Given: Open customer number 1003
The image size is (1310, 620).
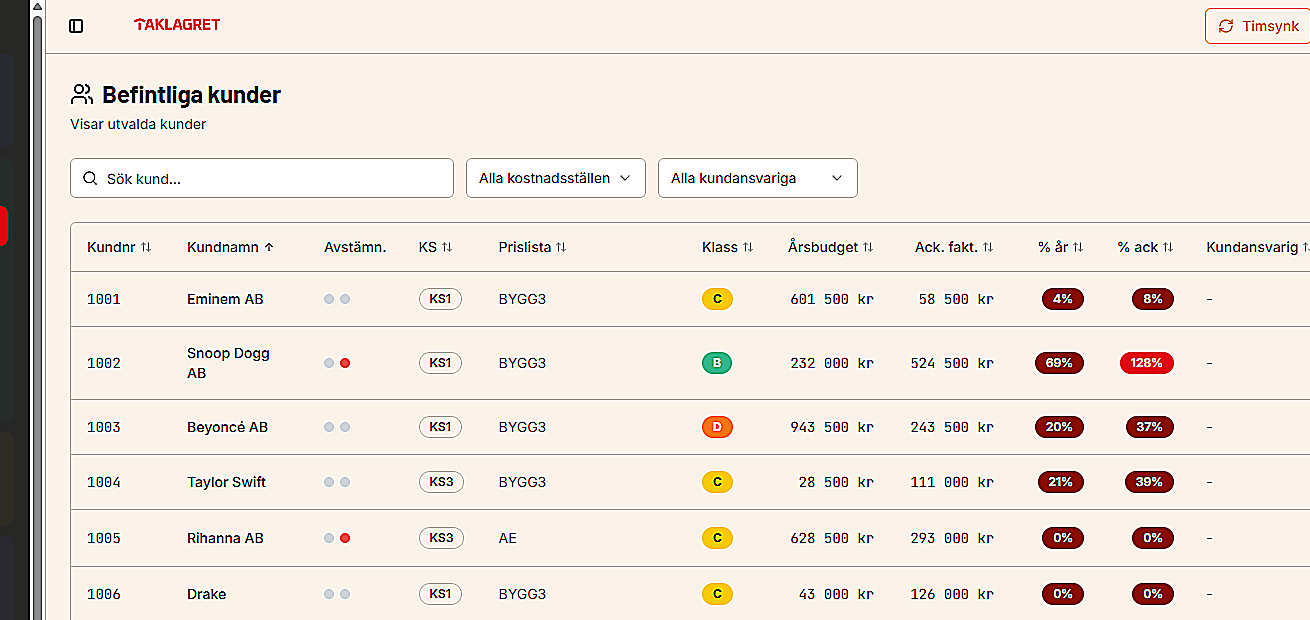Looking at the screenshot, I should [104, 427].
